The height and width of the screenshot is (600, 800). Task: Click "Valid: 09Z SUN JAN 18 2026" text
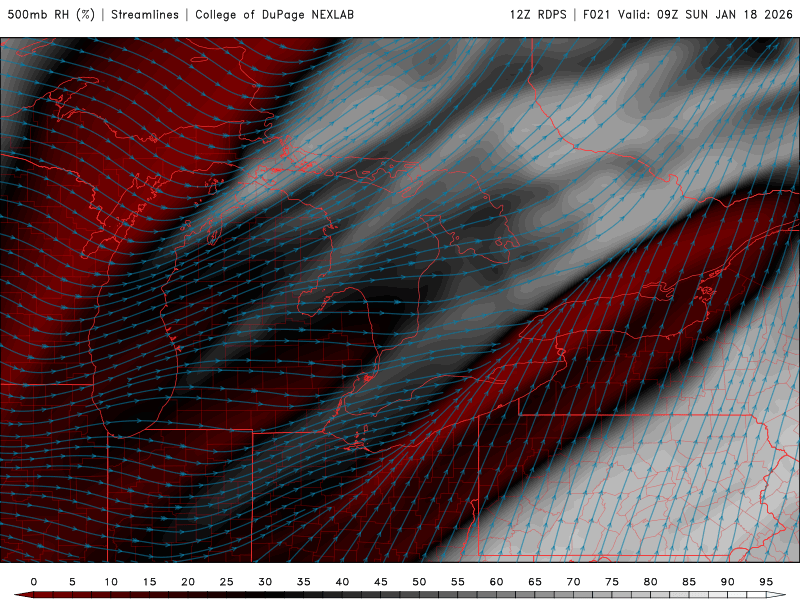tap(705, 14)
